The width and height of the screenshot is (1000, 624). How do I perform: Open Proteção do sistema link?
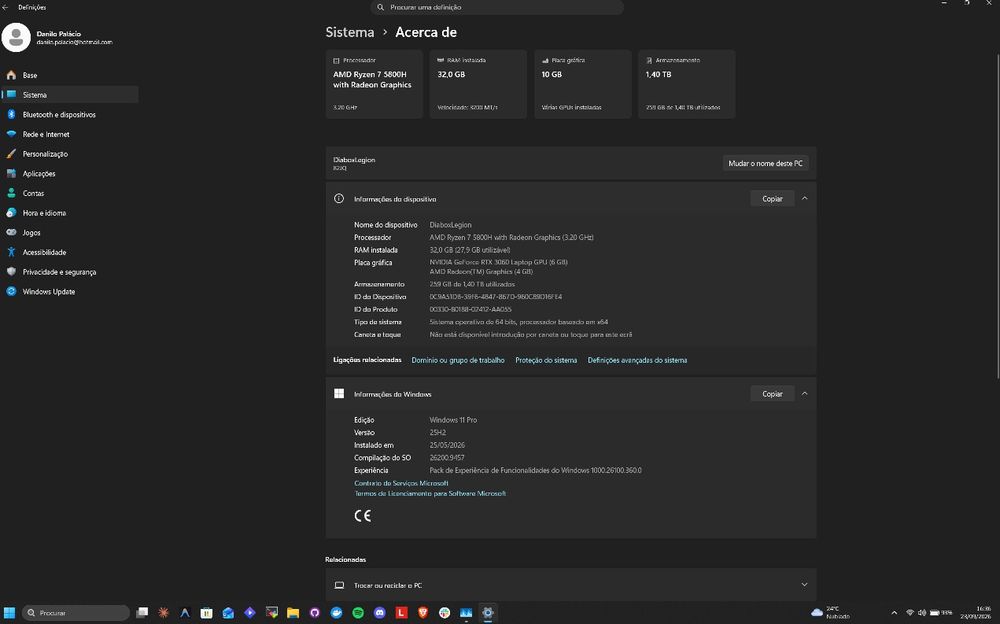coord(546,360)
